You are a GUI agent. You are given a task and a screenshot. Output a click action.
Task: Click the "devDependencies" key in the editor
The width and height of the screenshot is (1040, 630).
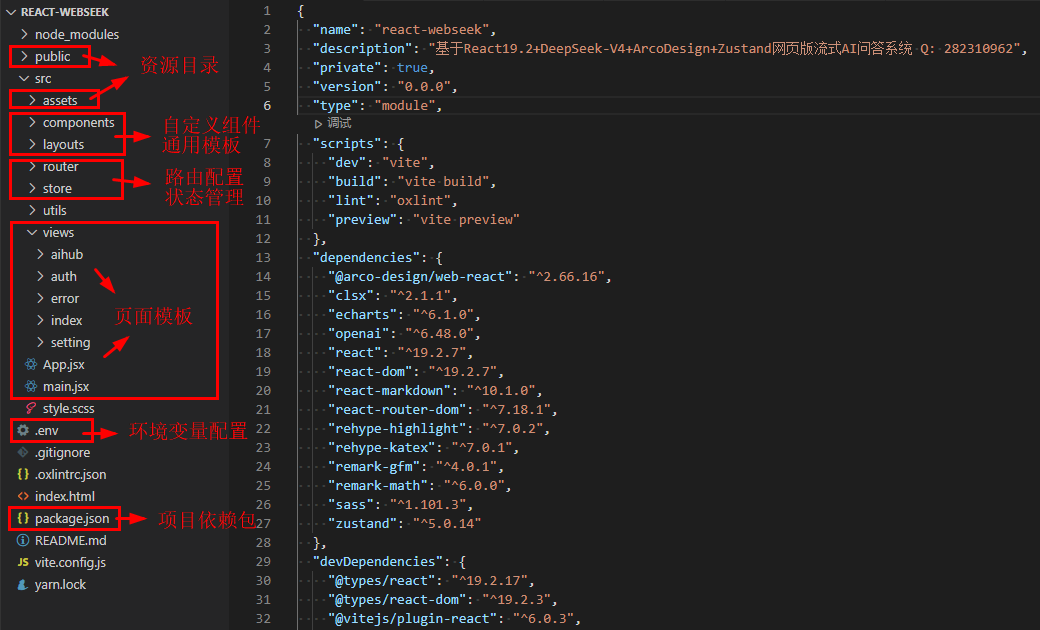pos(377,562)
